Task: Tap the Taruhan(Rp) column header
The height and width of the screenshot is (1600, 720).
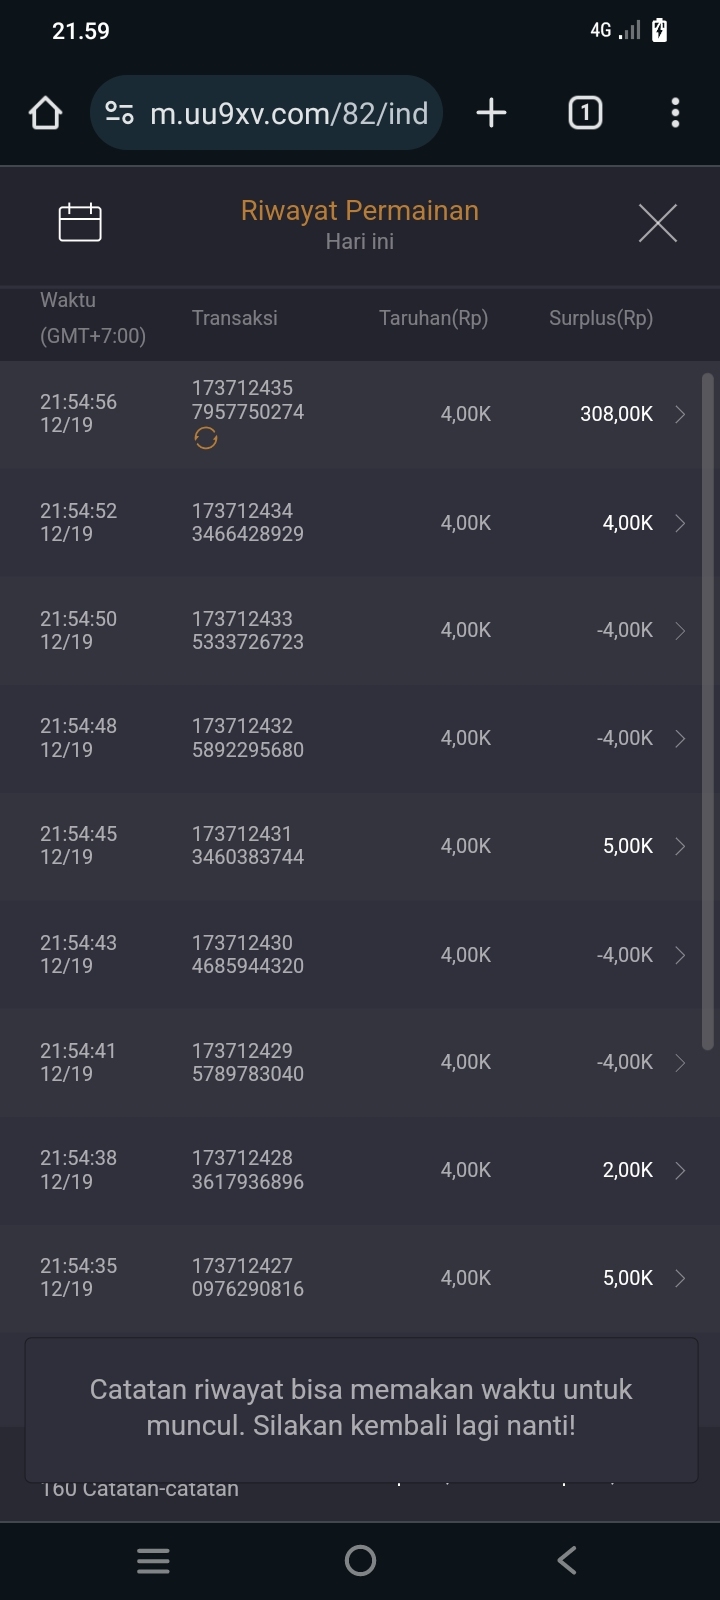Action: [433, 318]
